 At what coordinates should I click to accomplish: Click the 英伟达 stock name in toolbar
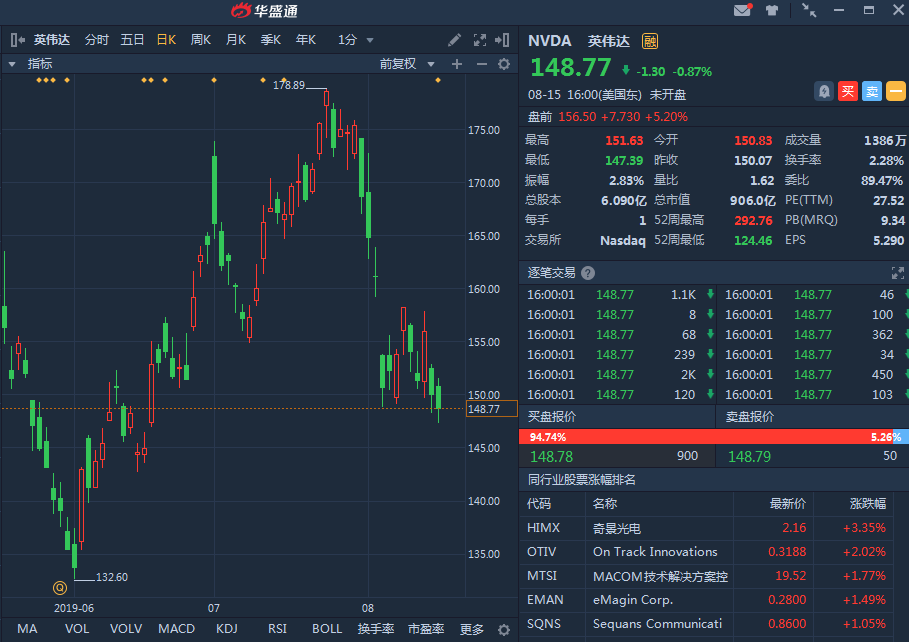tap(52, 40)
